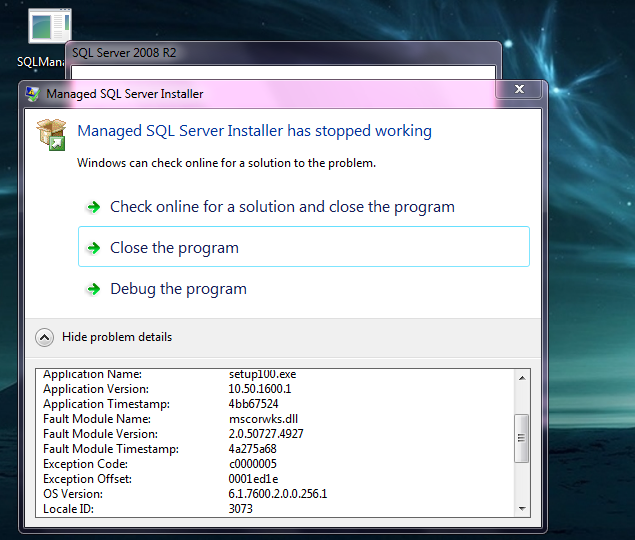635x540 pixels.
Task: Close the Managed SQL Server Installer dialog
Action: (519, 89)
